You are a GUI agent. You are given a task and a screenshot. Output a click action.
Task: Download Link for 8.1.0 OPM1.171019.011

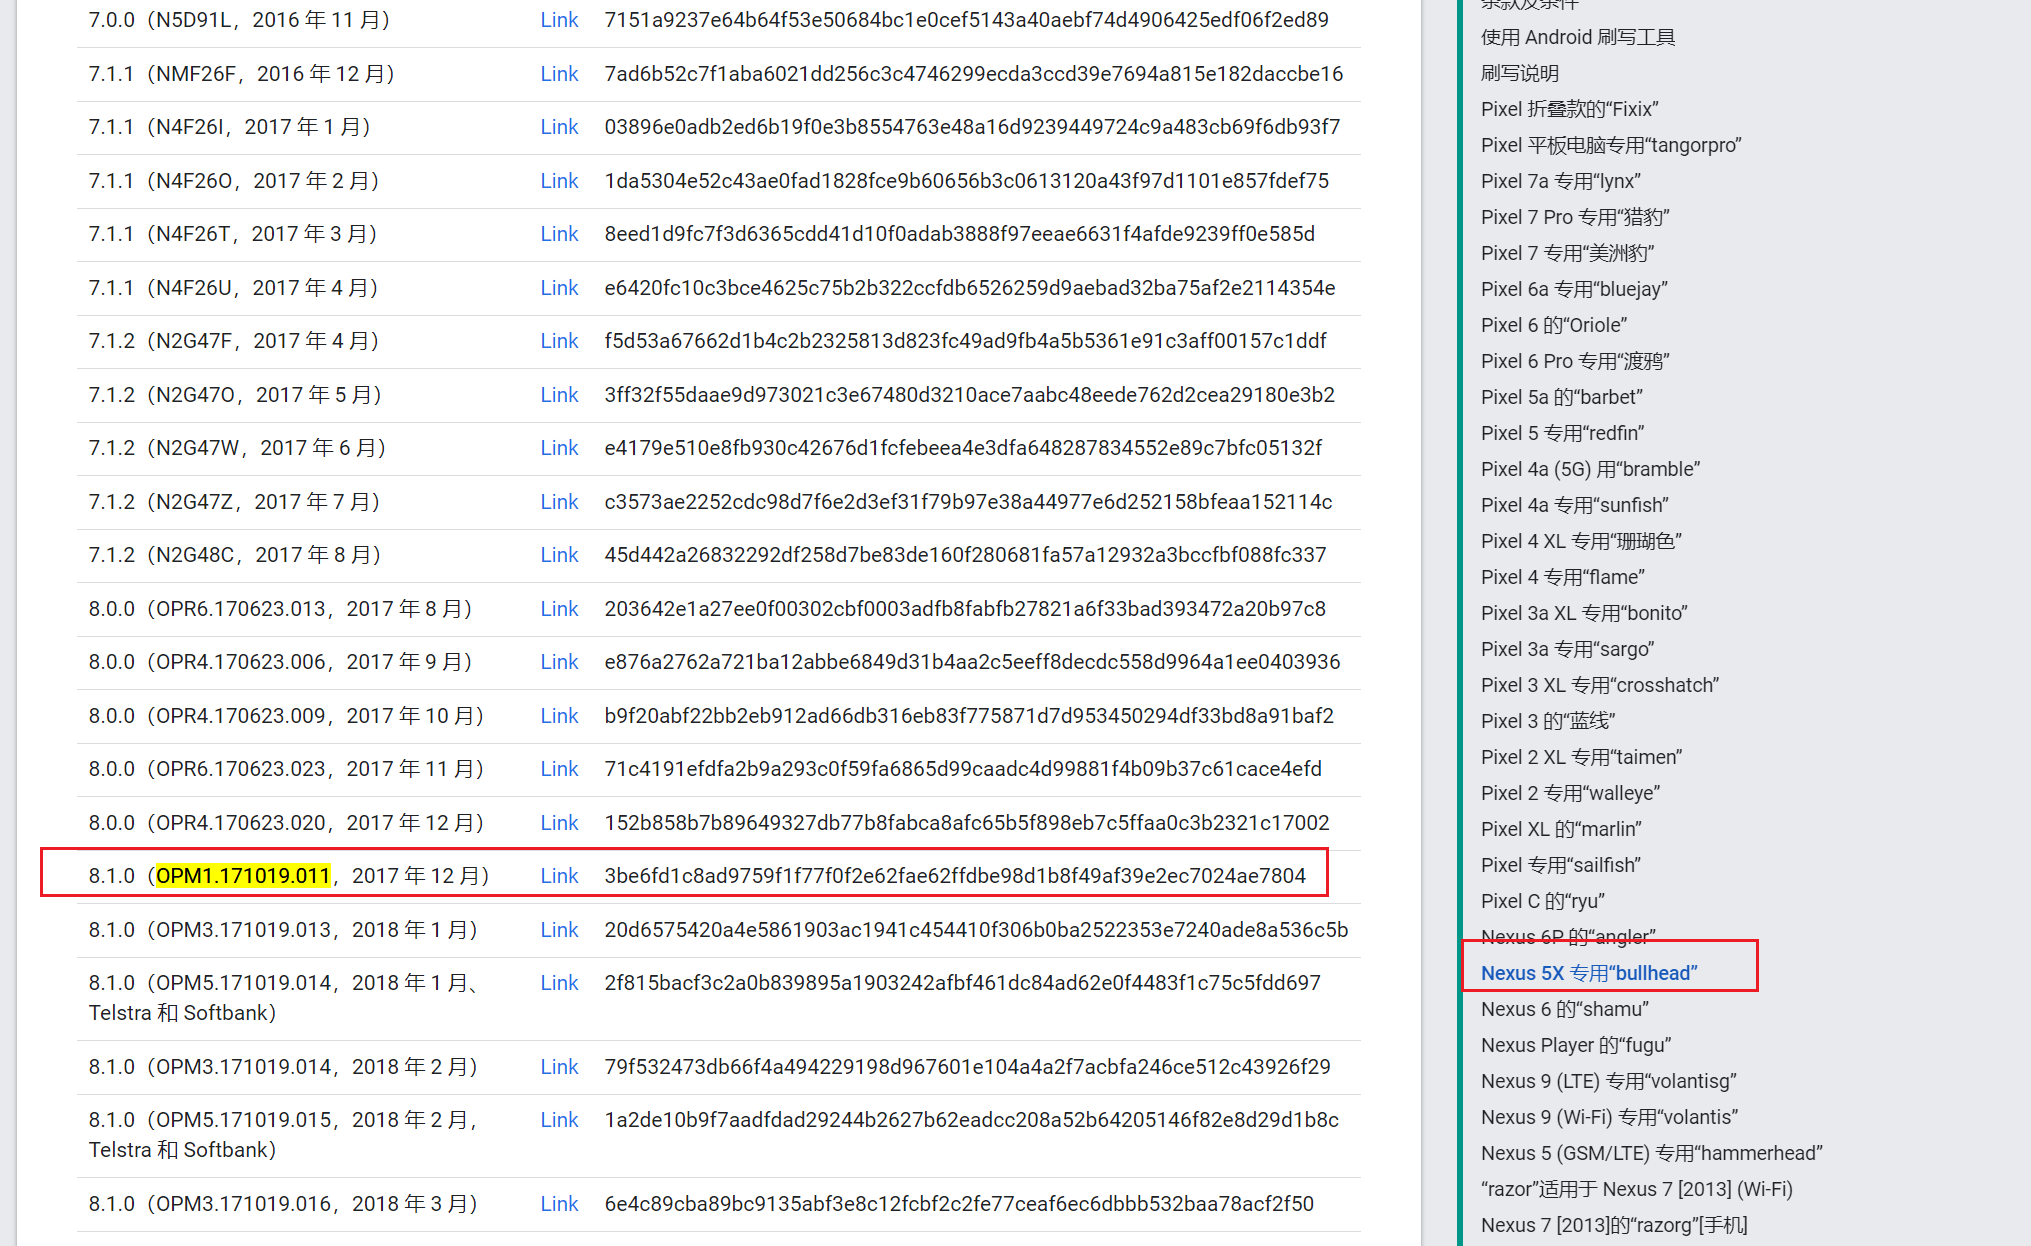click(559, 876)
